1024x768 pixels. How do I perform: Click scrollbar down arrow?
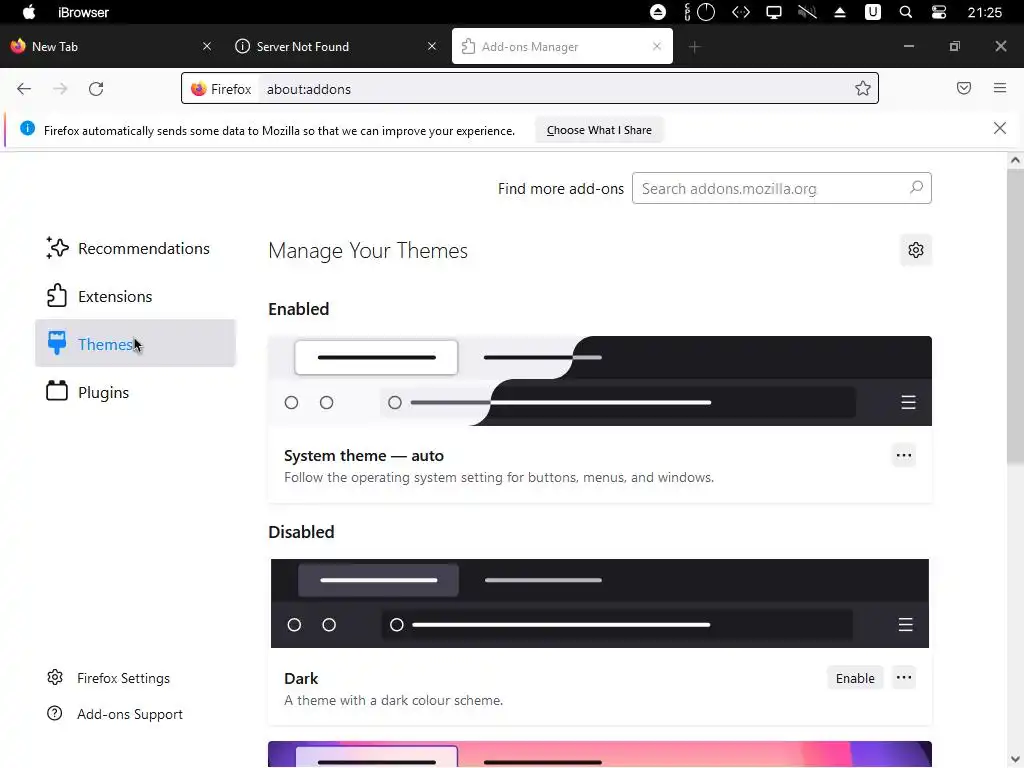pyautogui.click(x=1015, y=760)
